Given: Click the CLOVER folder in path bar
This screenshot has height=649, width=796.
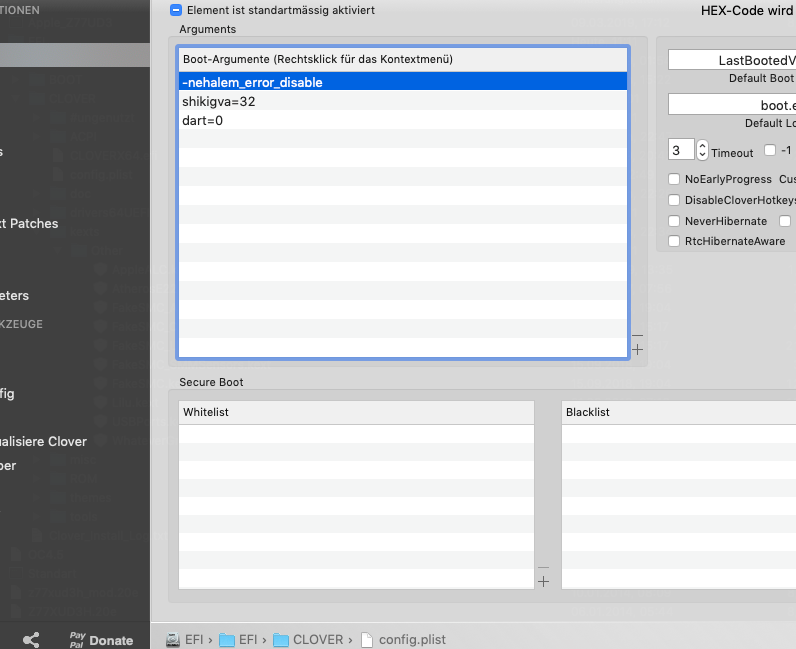Looking at the screenshot, I should (308, 640).
